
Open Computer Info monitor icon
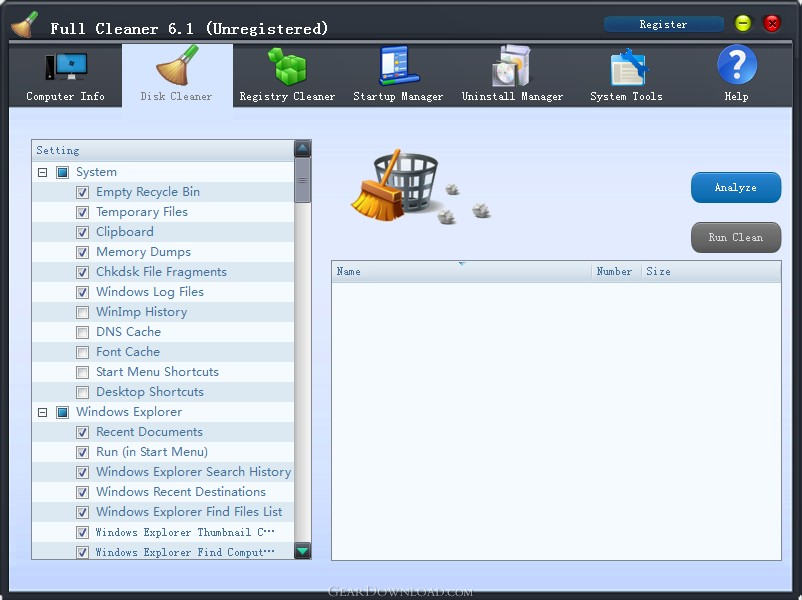pyautogui.click(x=66, y=67)
